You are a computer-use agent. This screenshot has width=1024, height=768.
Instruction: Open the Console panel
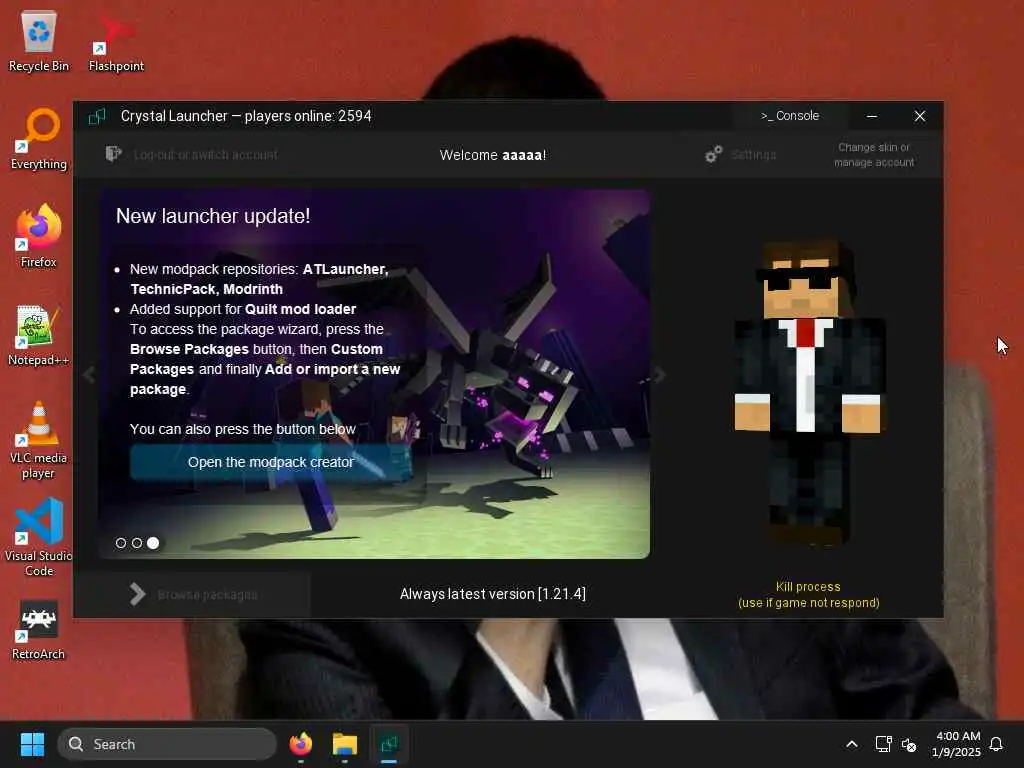[x=790, y=116]
